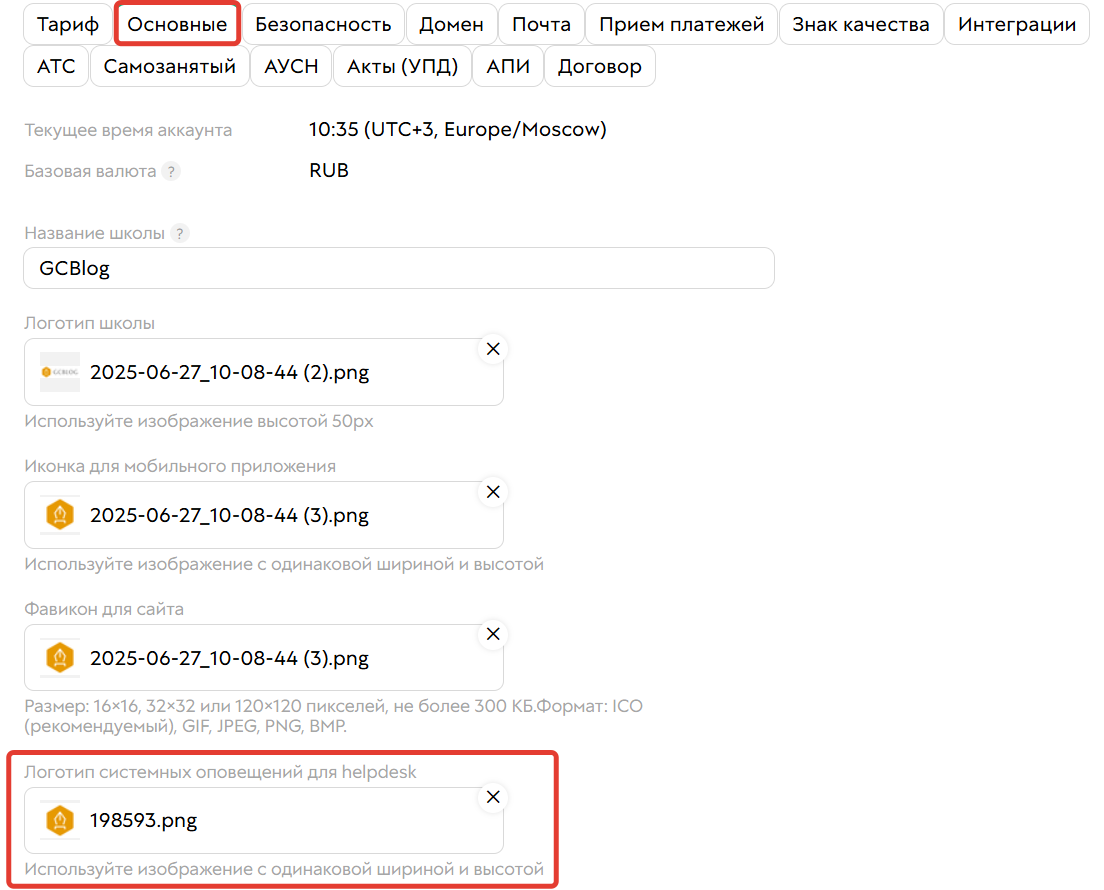The image size is (1104, 890).
Task: Focus the school name field containing GCBlog
Action: click(399, 268)
